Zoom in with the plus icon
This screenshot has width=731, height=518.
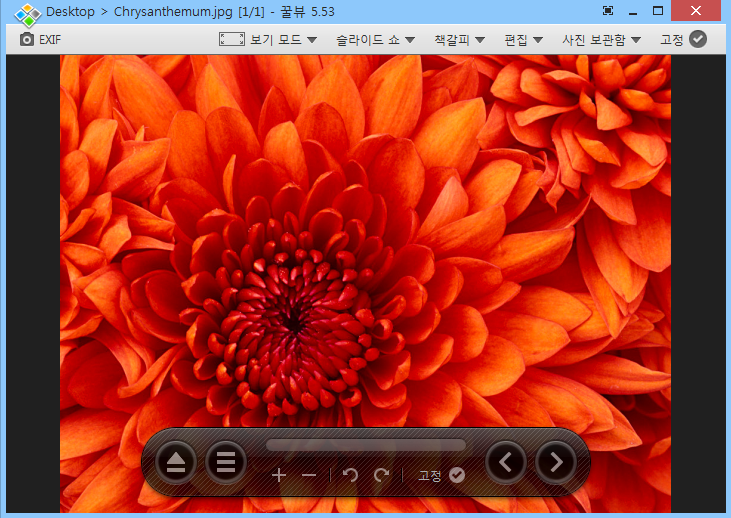pyautogui.click(x=279, y=475)
